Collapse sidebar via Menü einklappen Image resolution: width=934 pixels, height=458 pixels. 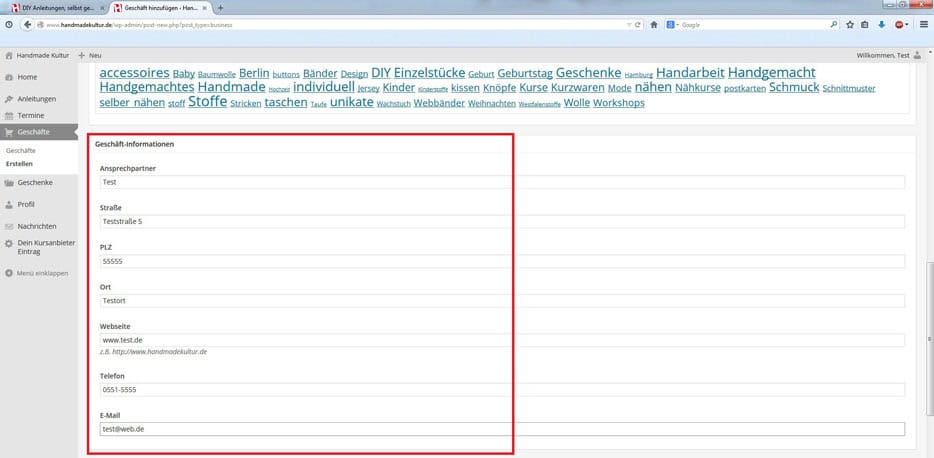pyautogui.click(x=42, y=273)
